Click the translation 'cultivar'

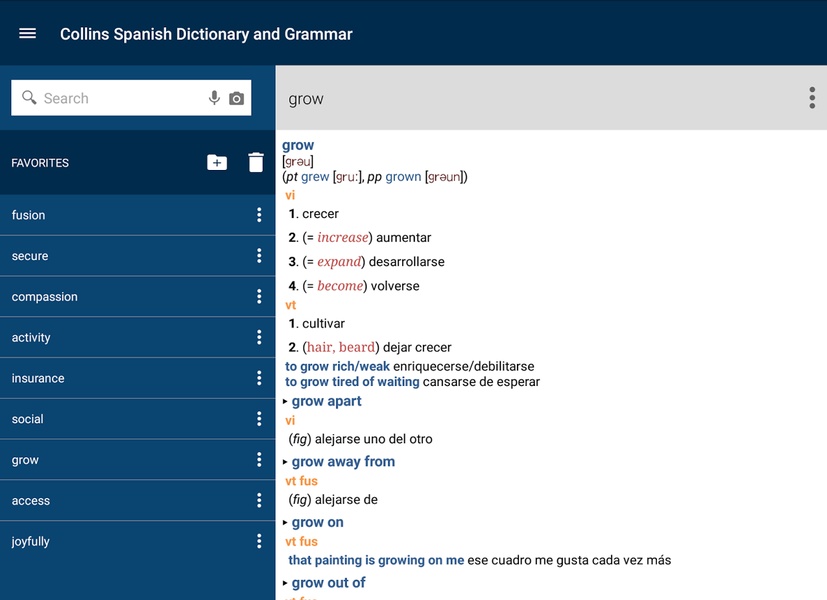tap(323, 324)
